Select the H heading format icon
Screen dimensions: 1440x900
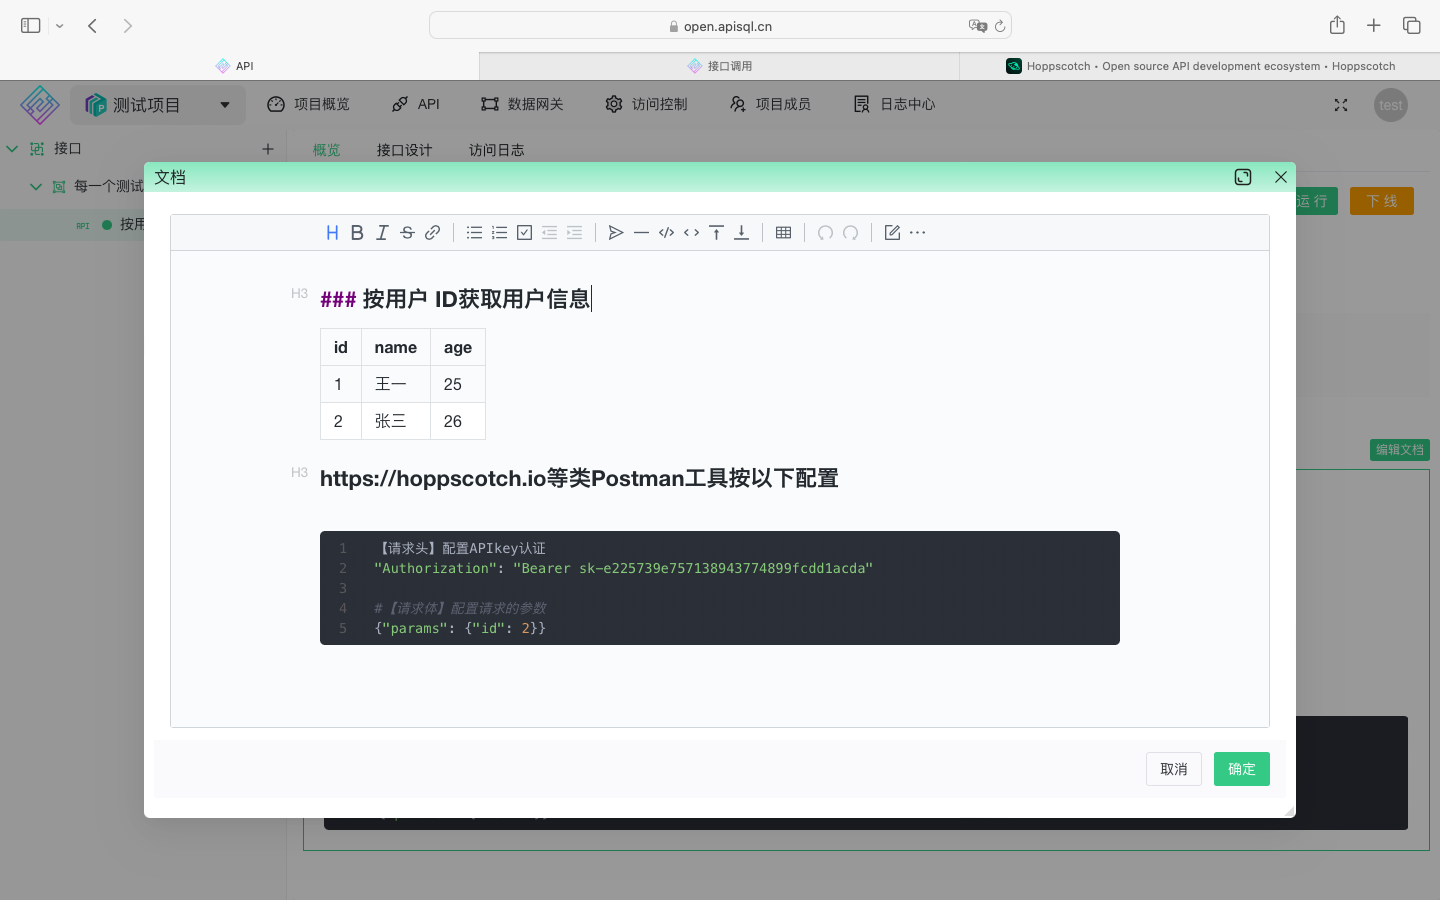pyautogui.click(x=332, y=232)
